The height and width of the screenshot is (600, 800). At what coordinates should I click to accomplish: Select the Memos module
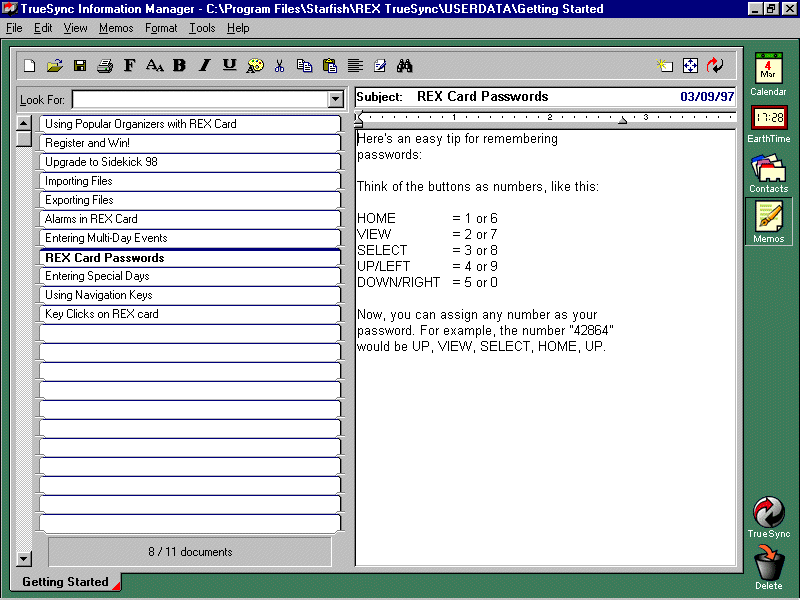pyautogui.click(x=768, y=222)
